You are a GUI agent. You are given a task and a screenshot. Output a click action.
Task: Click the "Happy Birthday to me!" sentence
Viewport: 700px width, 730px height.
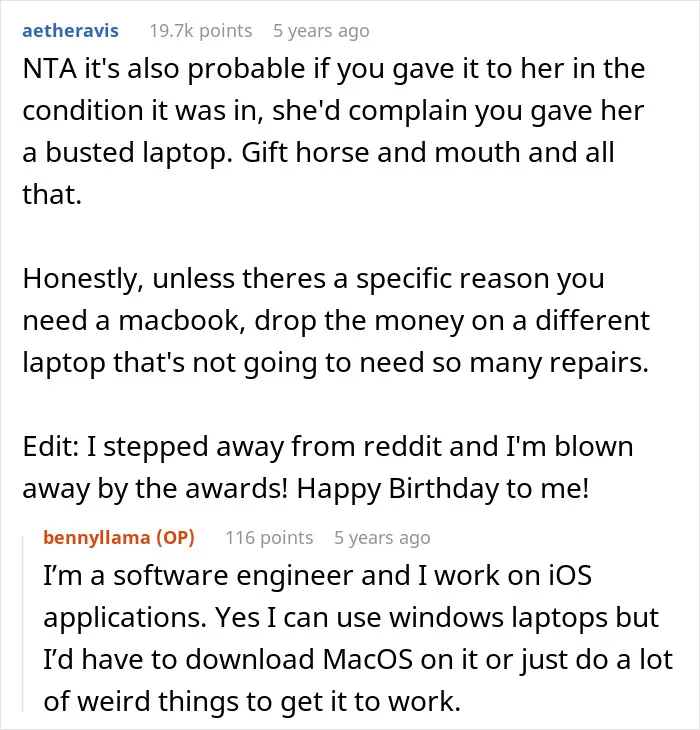coord(443,489)
